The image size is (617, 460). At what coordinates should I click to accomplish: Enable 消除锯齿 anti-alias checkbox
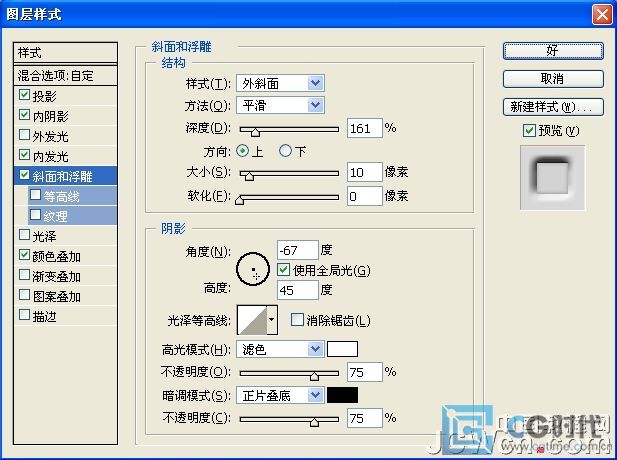coord(297,320)
